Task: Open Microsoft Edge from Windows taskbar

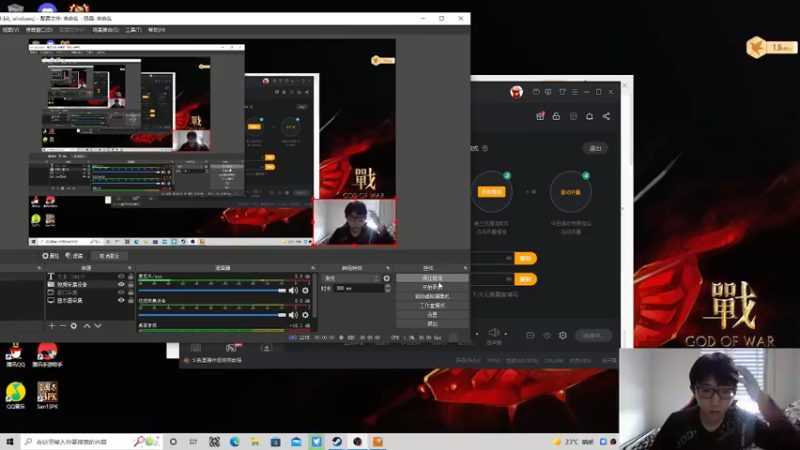Action: (x=235, y=441)
